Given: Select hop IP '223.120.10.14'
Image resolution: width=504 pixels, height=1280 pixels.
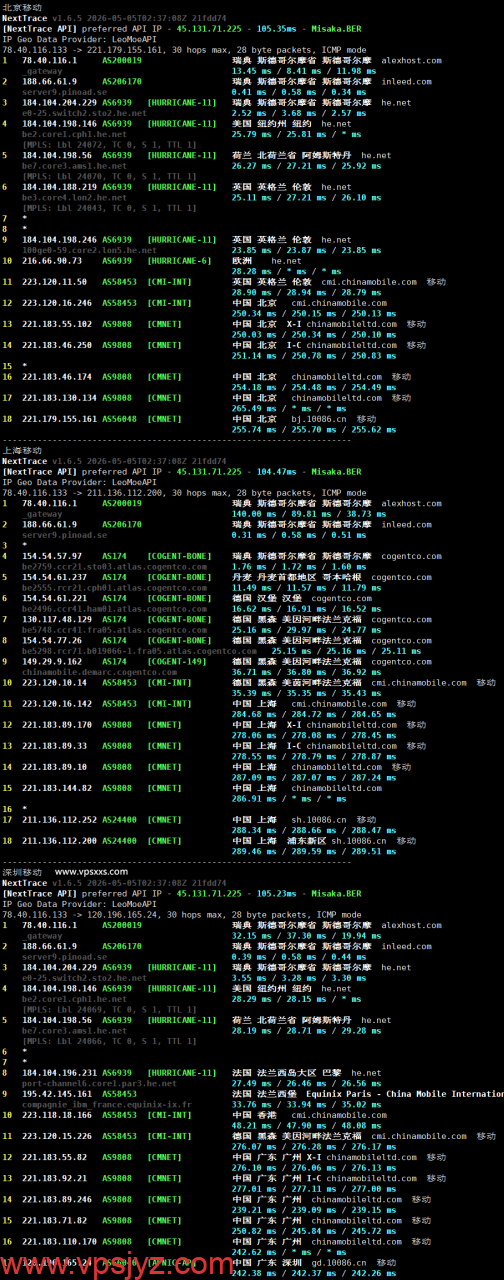Looking at the screenshot, I should (x=54, y=682).
